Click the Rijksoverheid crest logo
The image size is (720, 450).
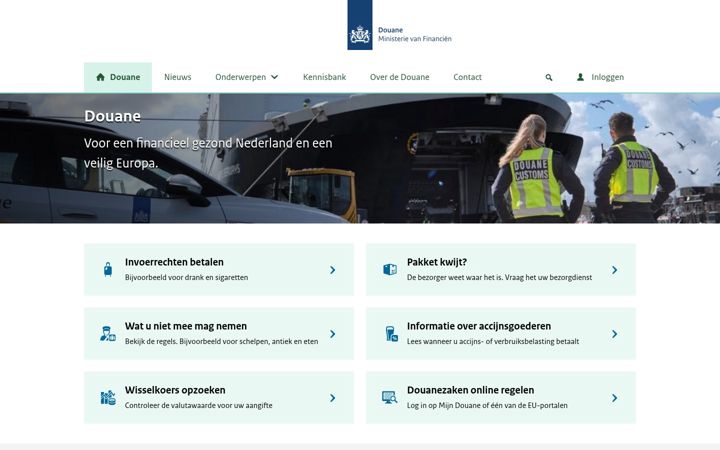pyautogui.click(x=360, y=25)
